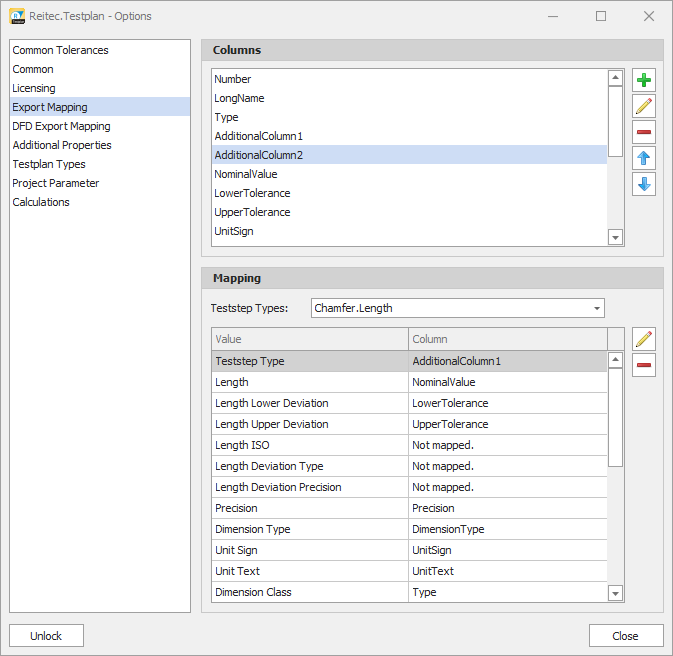
Task: Click the Value column header
Action: coord(310,339)
